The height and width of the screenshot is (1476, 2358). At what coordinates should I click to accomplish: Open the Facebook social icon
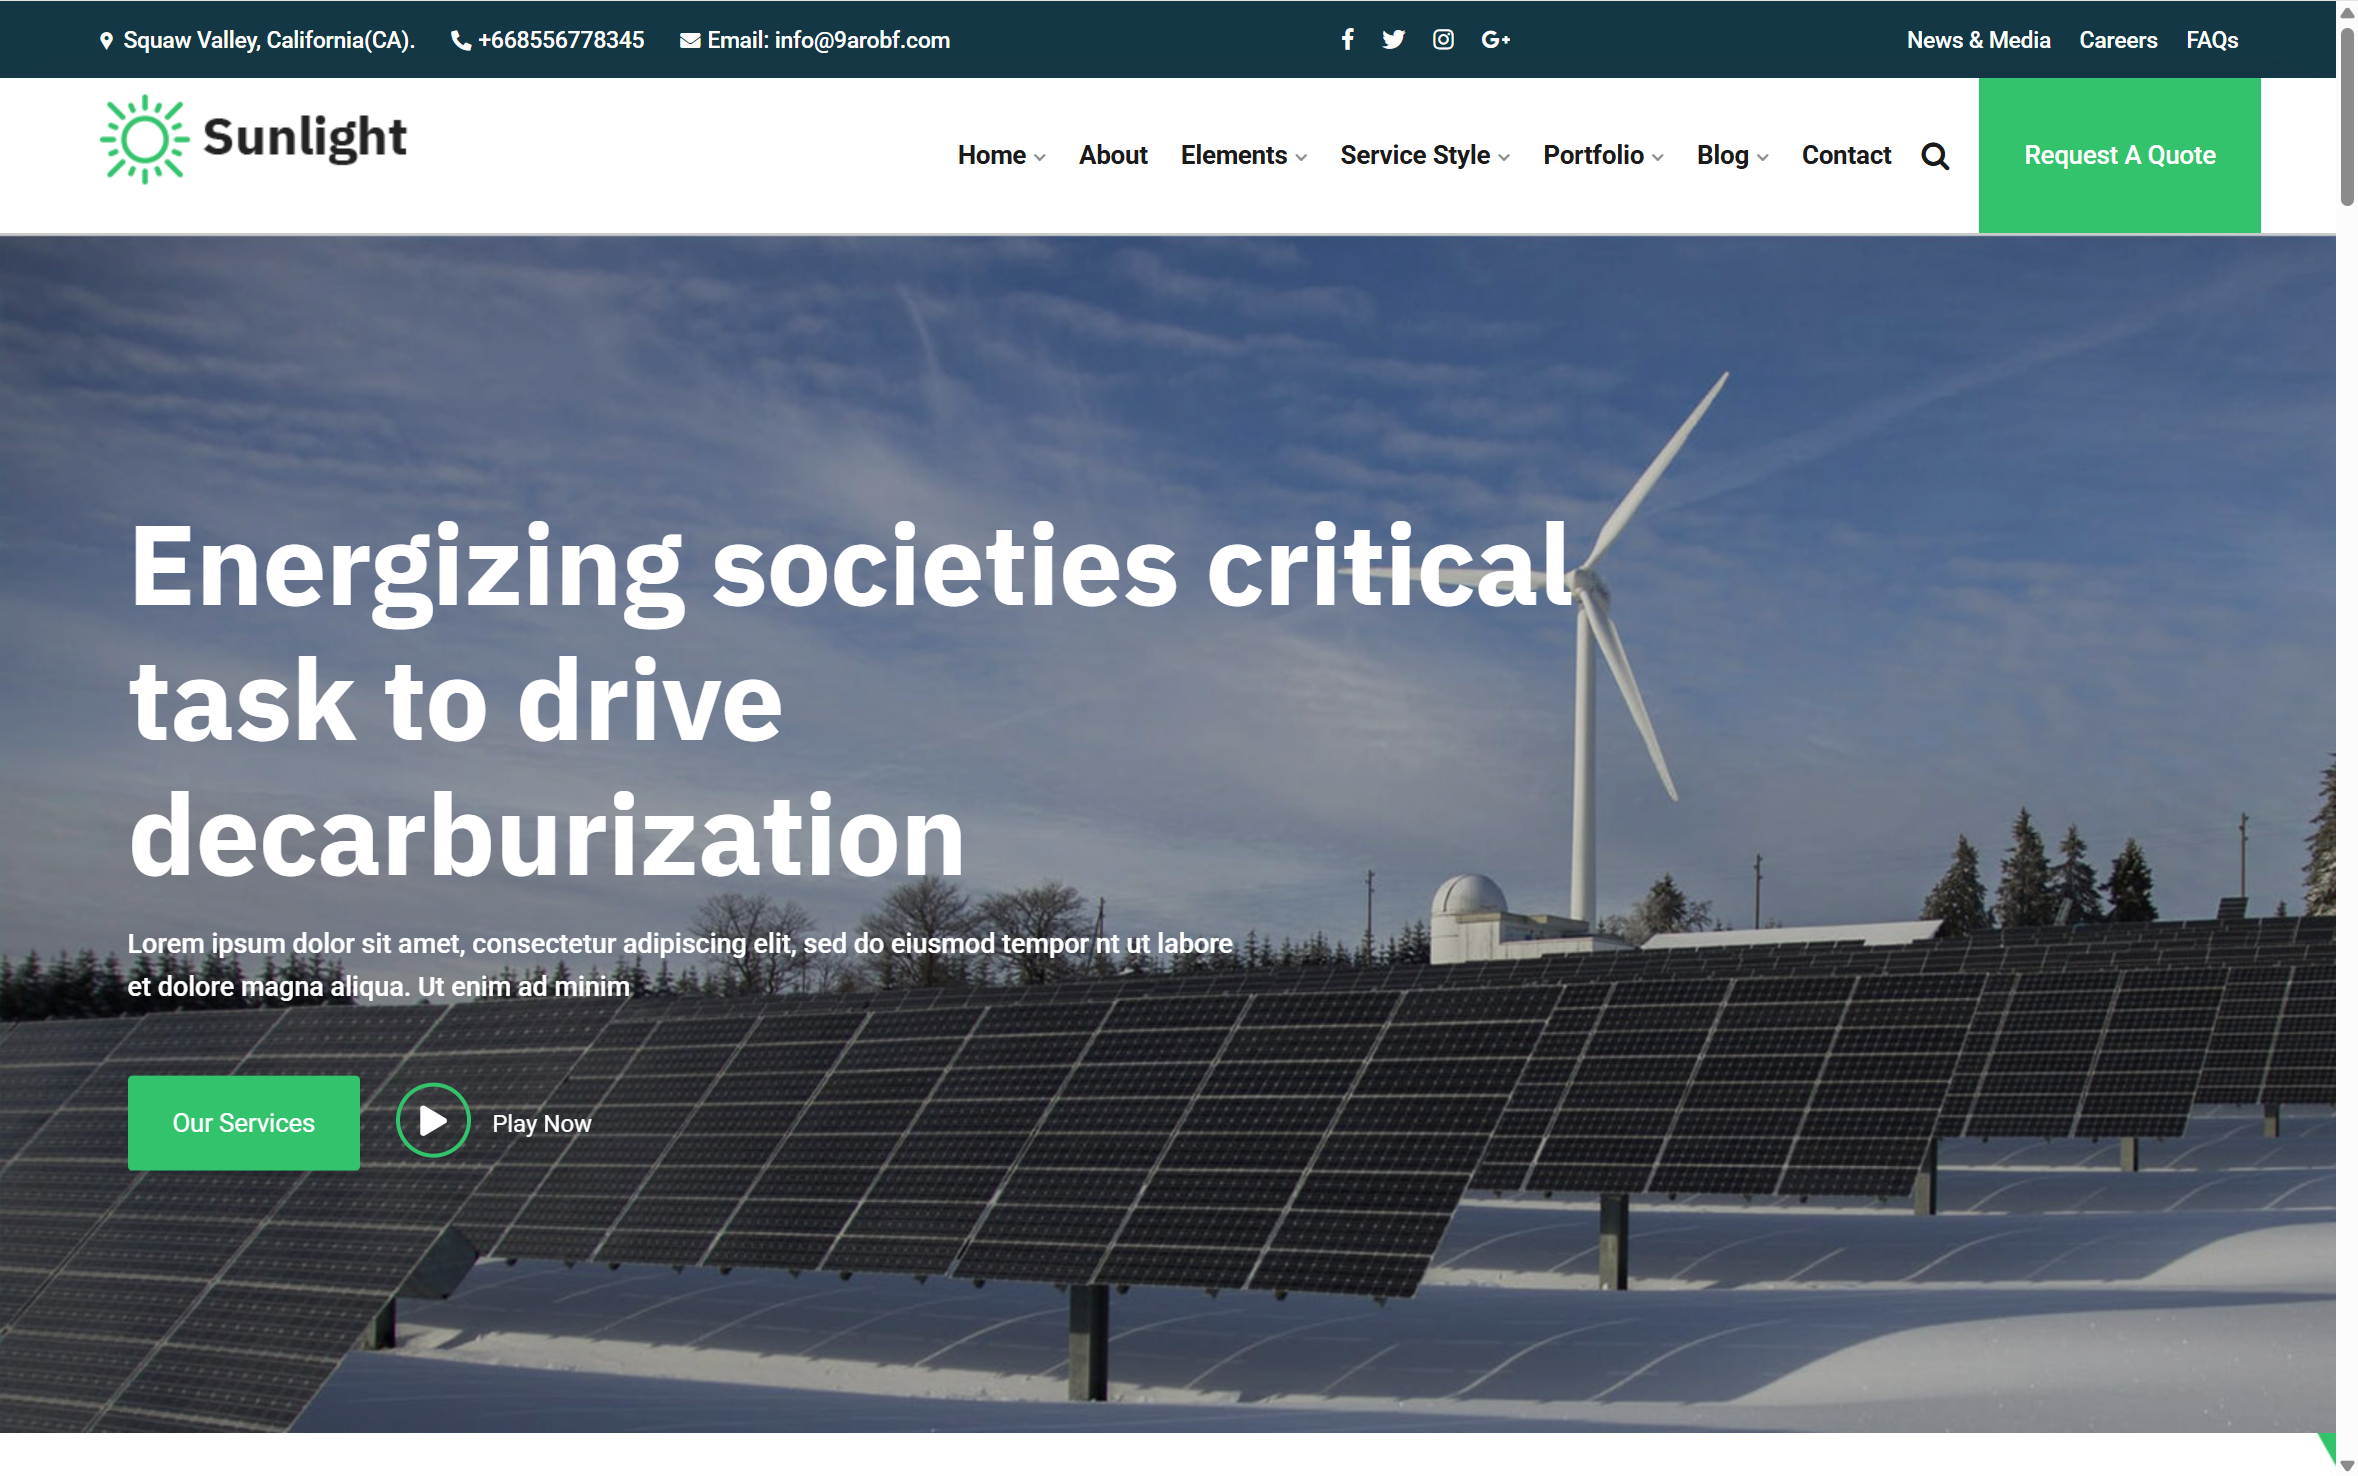click(1347, 40)
